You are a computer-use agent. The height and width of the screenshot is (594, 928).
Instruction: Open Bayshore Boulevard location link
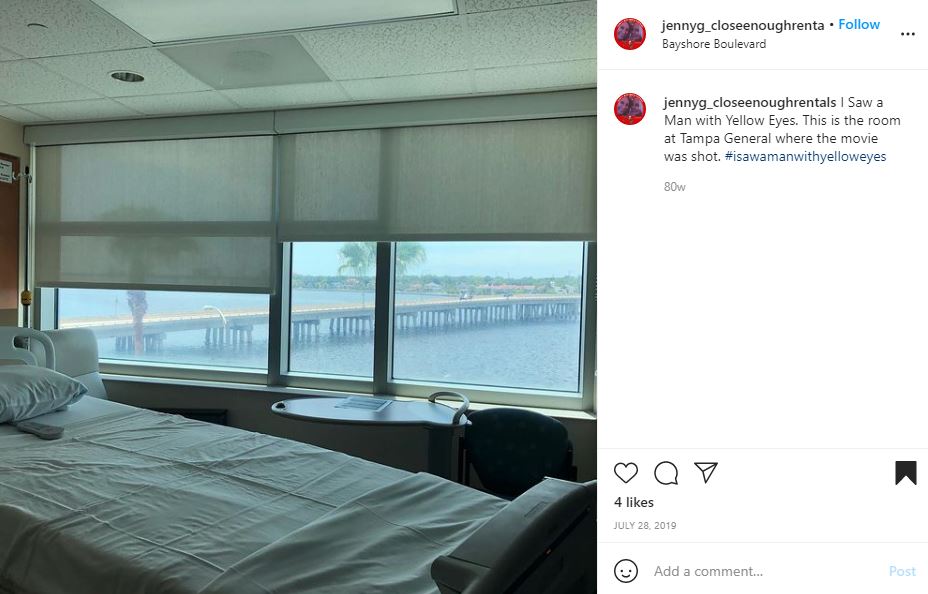click(x=714, y=44)
